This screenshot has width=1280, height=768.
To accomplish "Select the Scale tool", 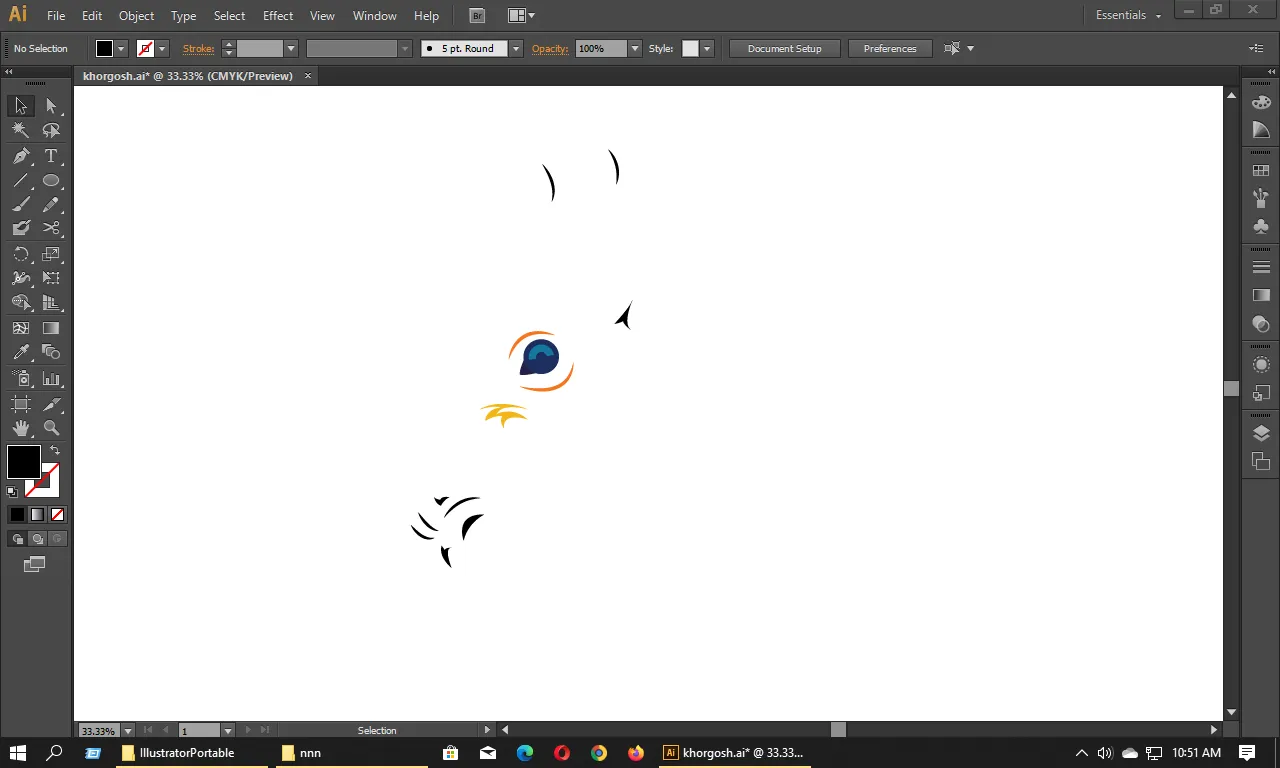I will pyautogui.click(x=51, y=255).
